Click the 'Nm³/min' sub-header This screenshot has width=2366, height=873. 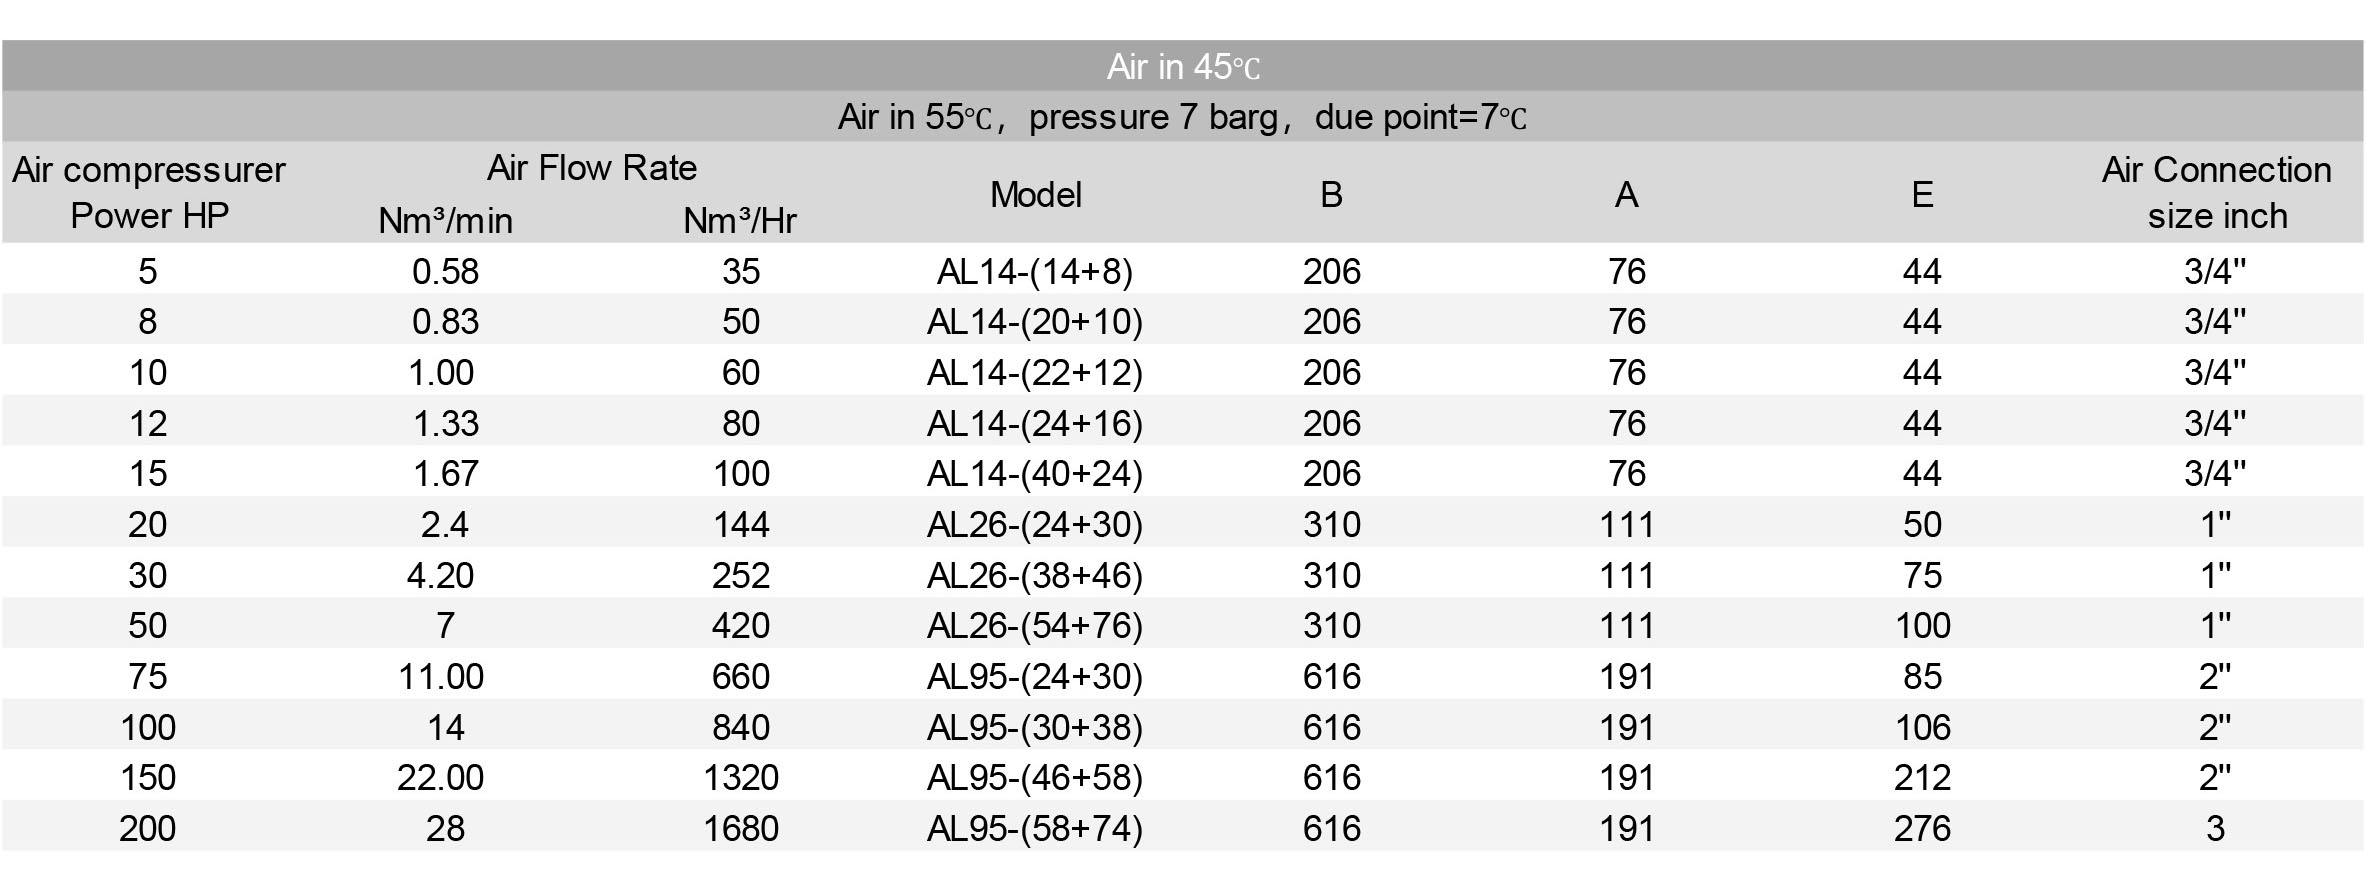click(x=445, y=221)
